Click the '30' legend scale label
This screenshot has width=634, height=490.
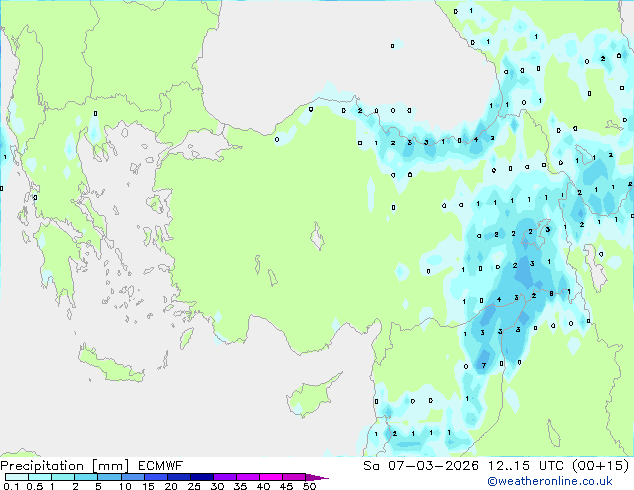pos(217,486)
